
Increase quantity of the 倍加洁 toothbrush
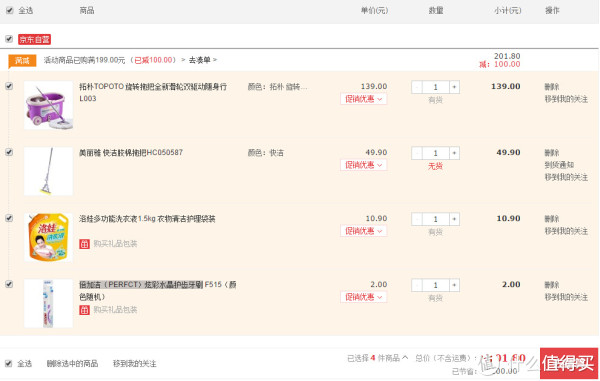coord(454,285)
